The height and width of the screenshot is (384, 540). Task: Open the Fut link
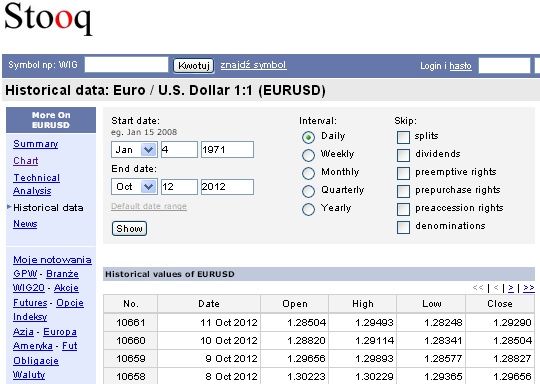[70, 346]
